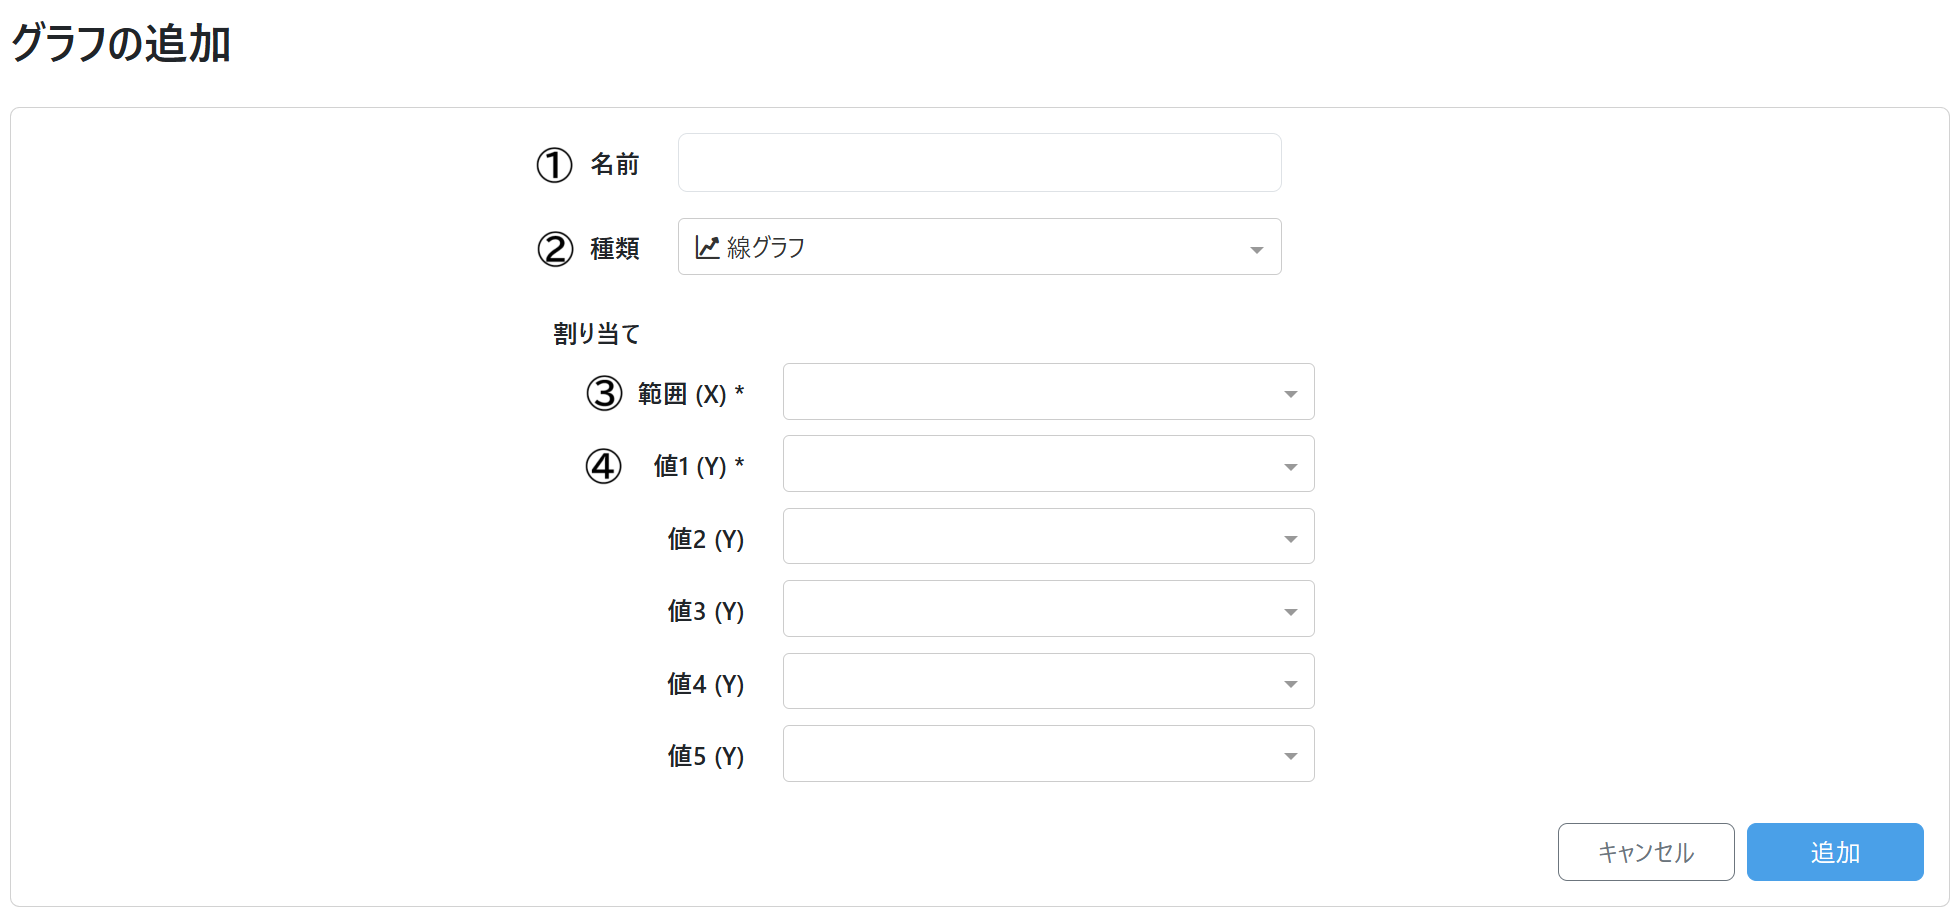
Task: Click the caret arrow of 値5 (Y)
Action: (1291, 757)
